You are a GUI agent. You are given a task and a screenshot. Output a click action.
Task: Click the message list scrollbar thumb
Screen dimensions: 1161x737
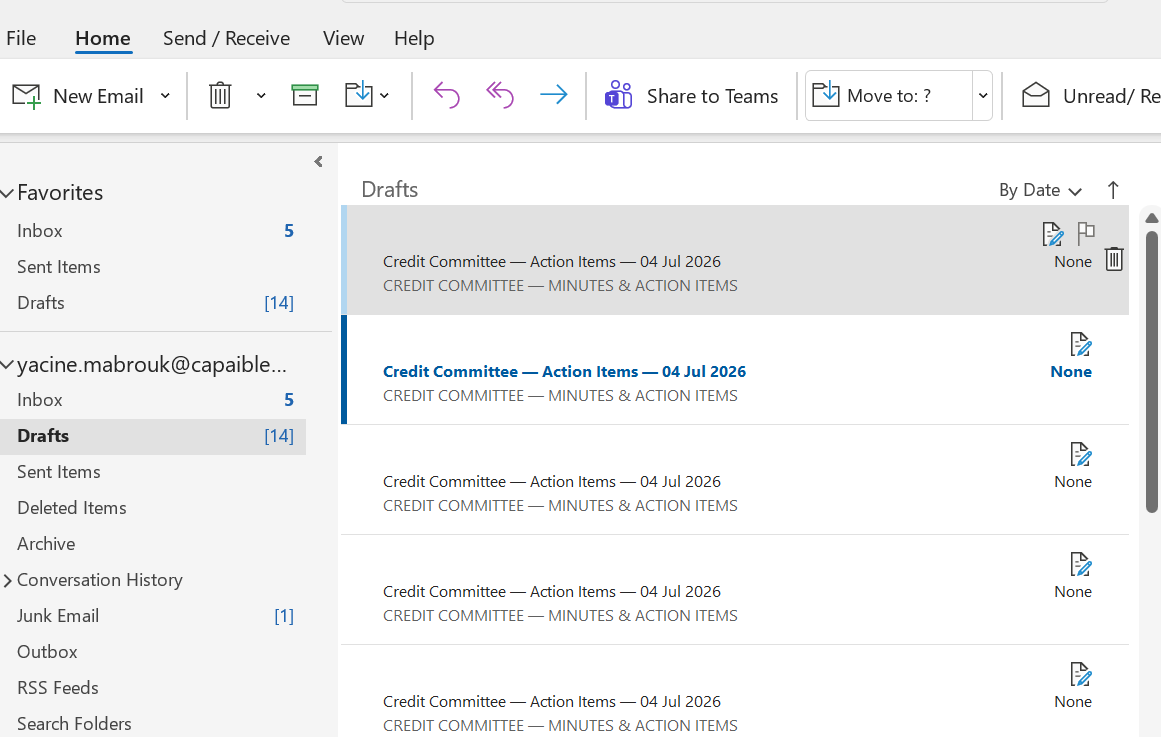point(1151,372)
